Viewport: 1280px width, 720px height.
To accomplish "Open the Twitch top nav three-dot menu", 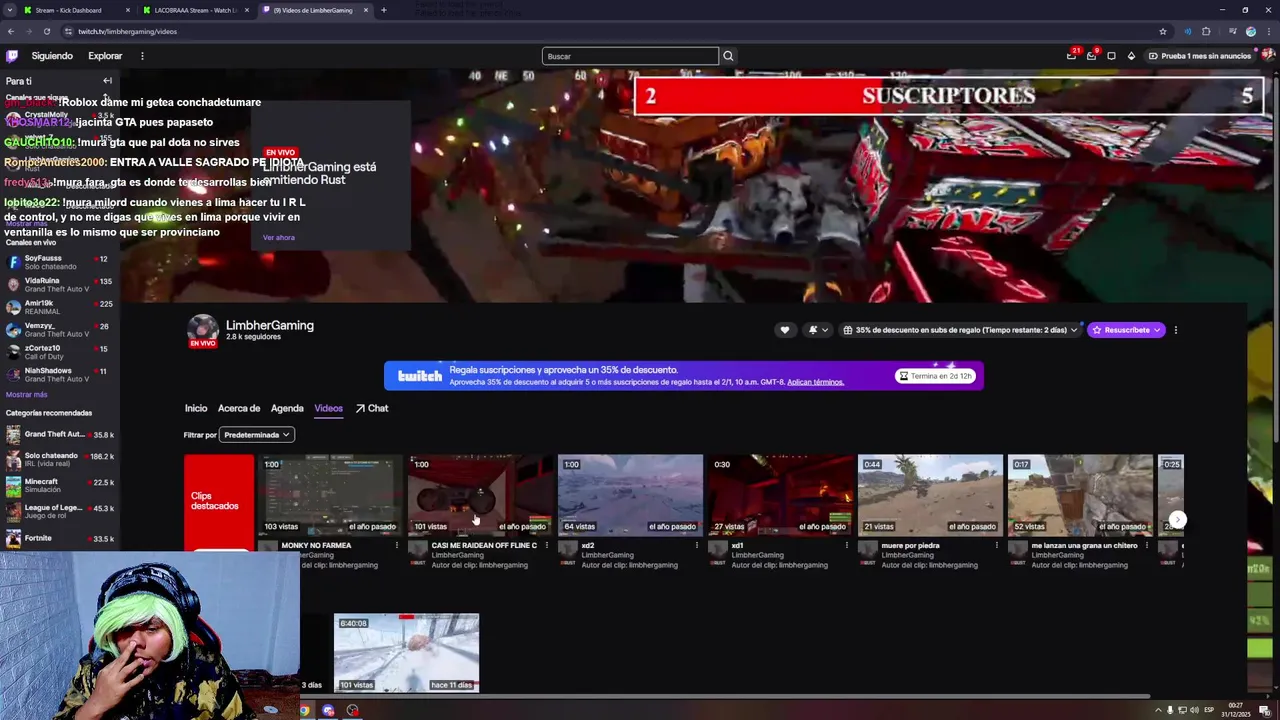I will (x=142, y=56).
